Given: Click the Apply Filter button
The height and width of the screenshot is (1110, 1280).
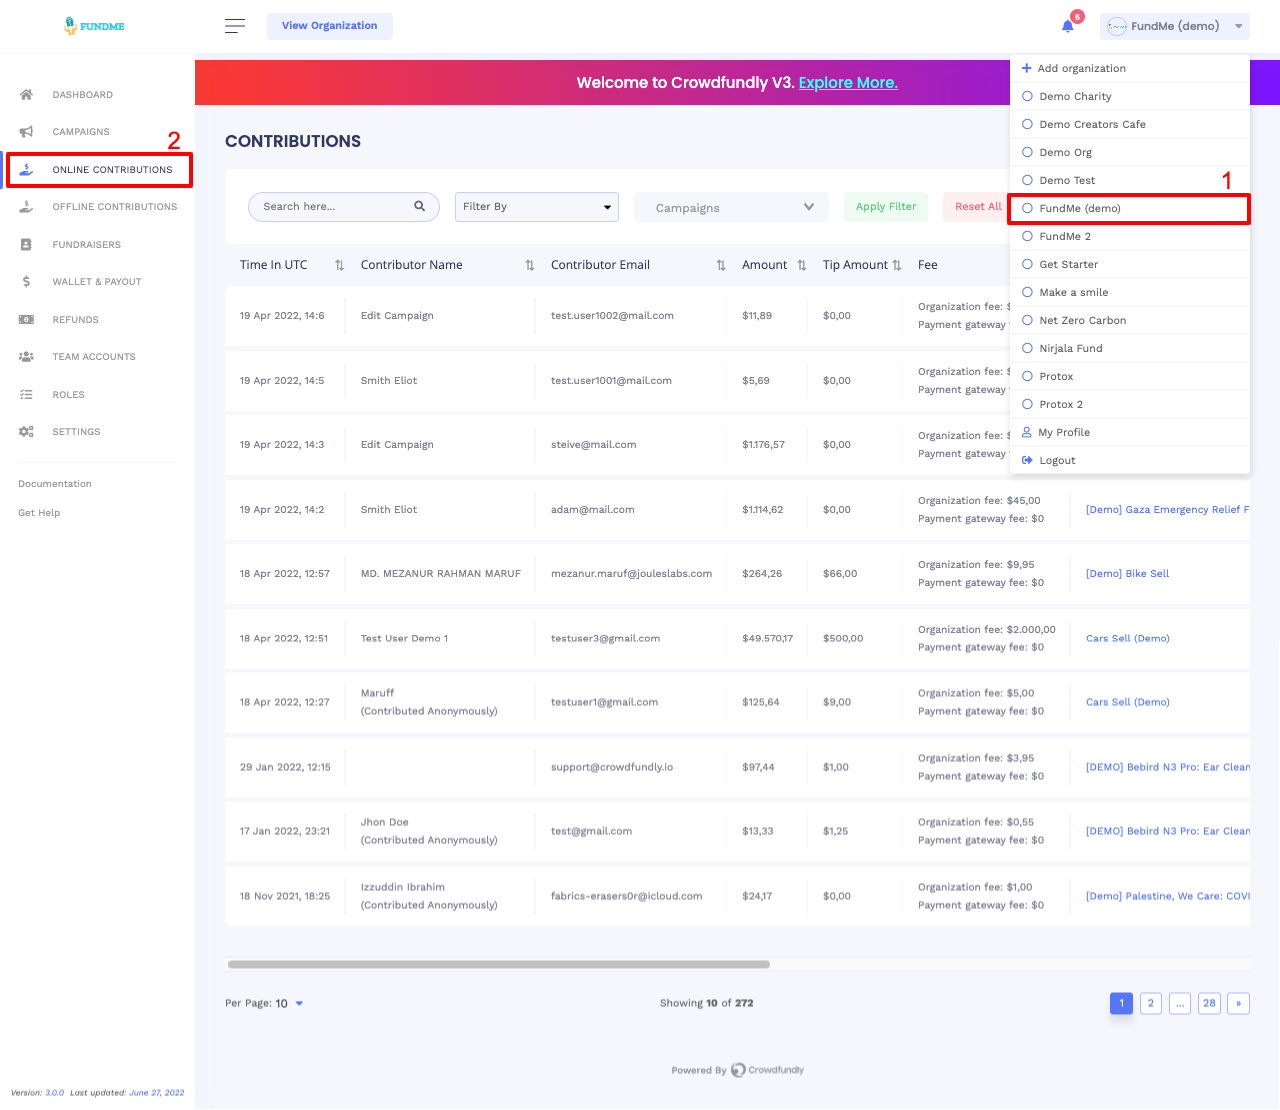Looking at the screenshot, I should (886, 207).
